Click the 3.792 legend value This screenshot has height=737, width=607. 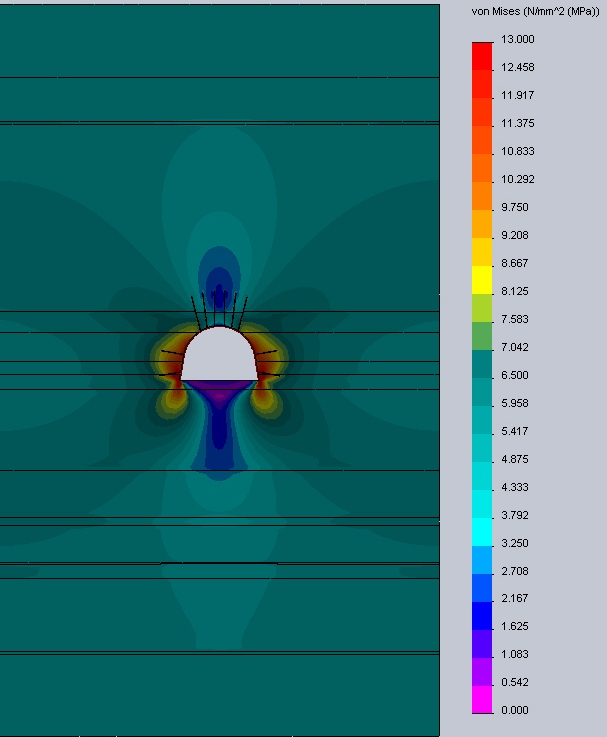click(x=515, y=515)
